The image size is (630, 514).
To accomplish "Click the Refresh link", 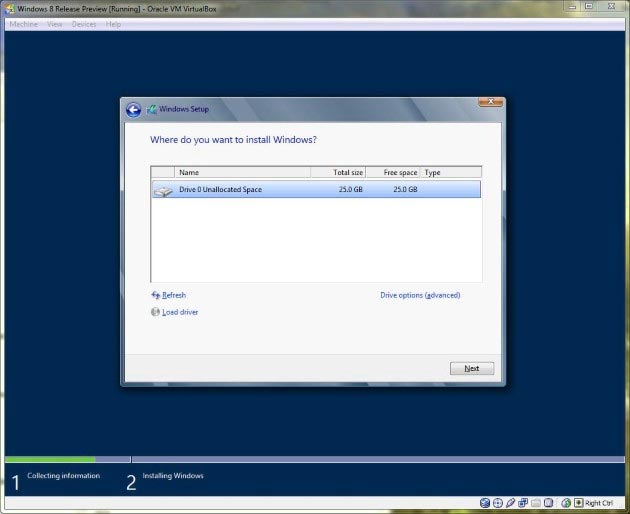I will (173, 295).
